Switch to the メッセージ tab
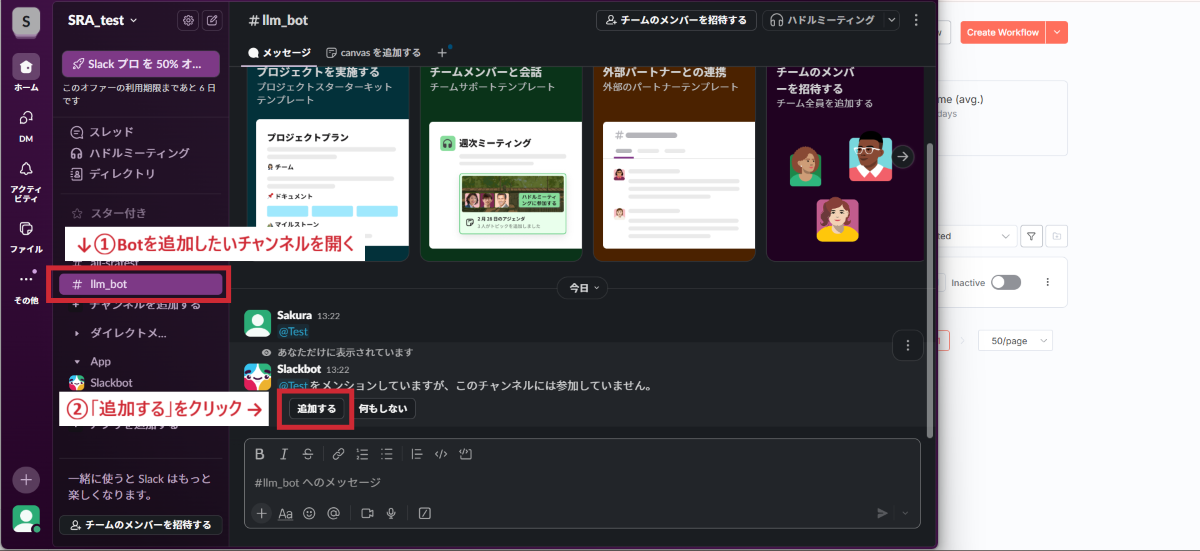 click(280, 52)
